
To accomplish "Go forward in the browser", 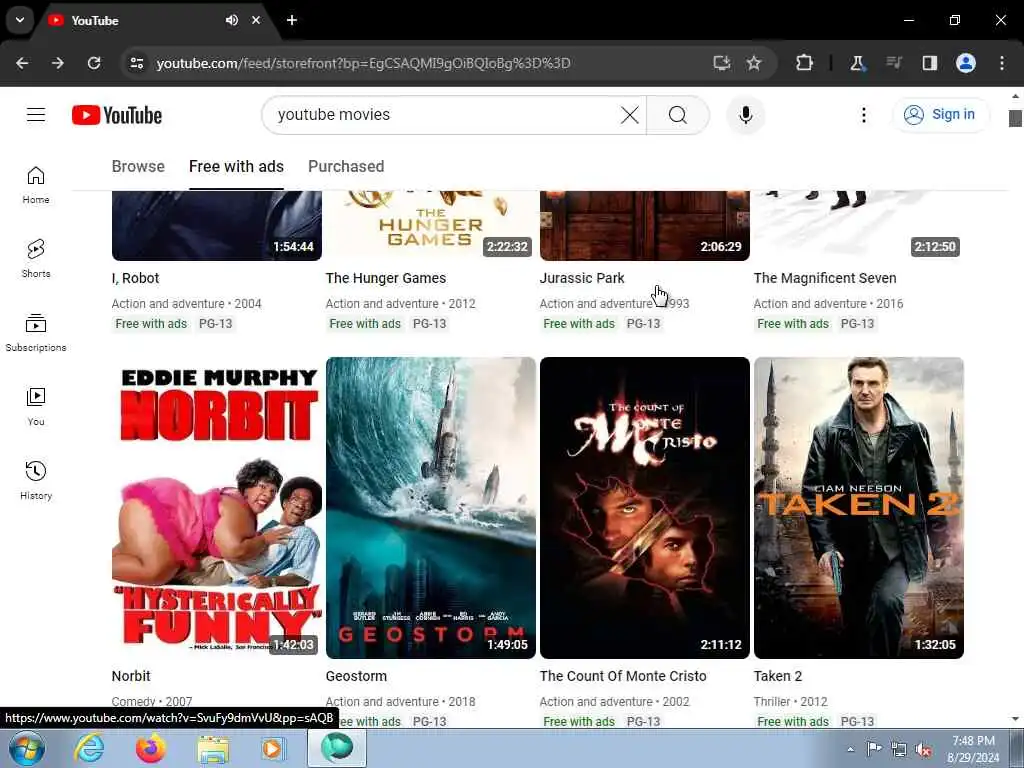I will coord(58,63).
